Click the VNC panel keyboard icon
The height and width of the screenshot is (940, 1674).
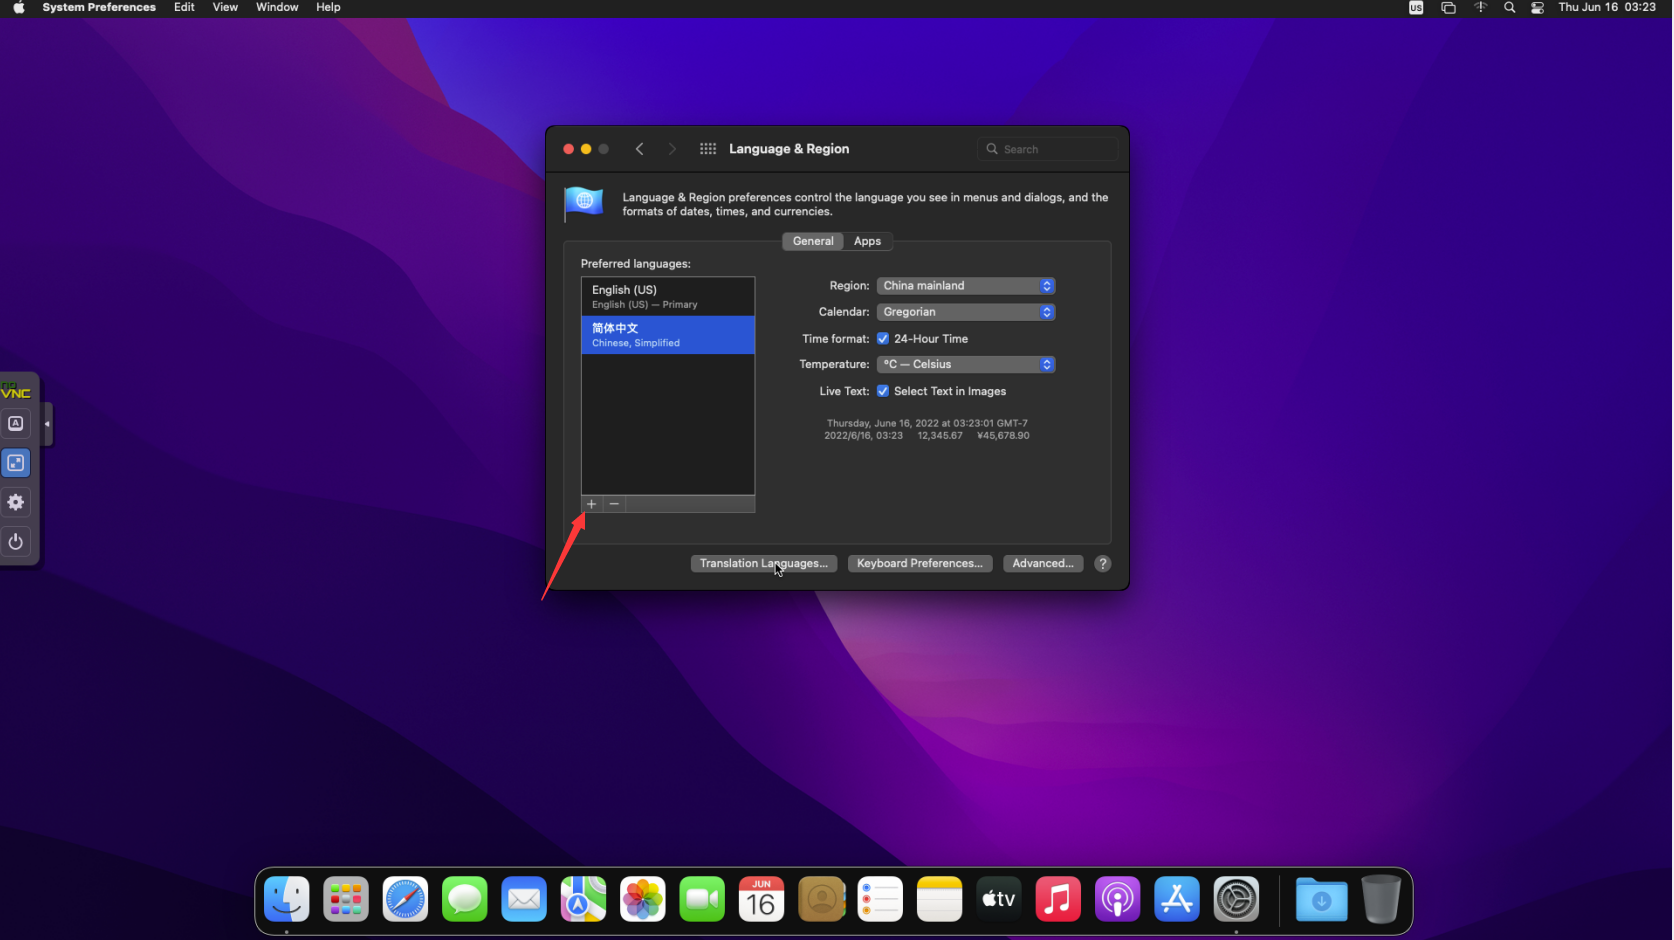point(16,423)
